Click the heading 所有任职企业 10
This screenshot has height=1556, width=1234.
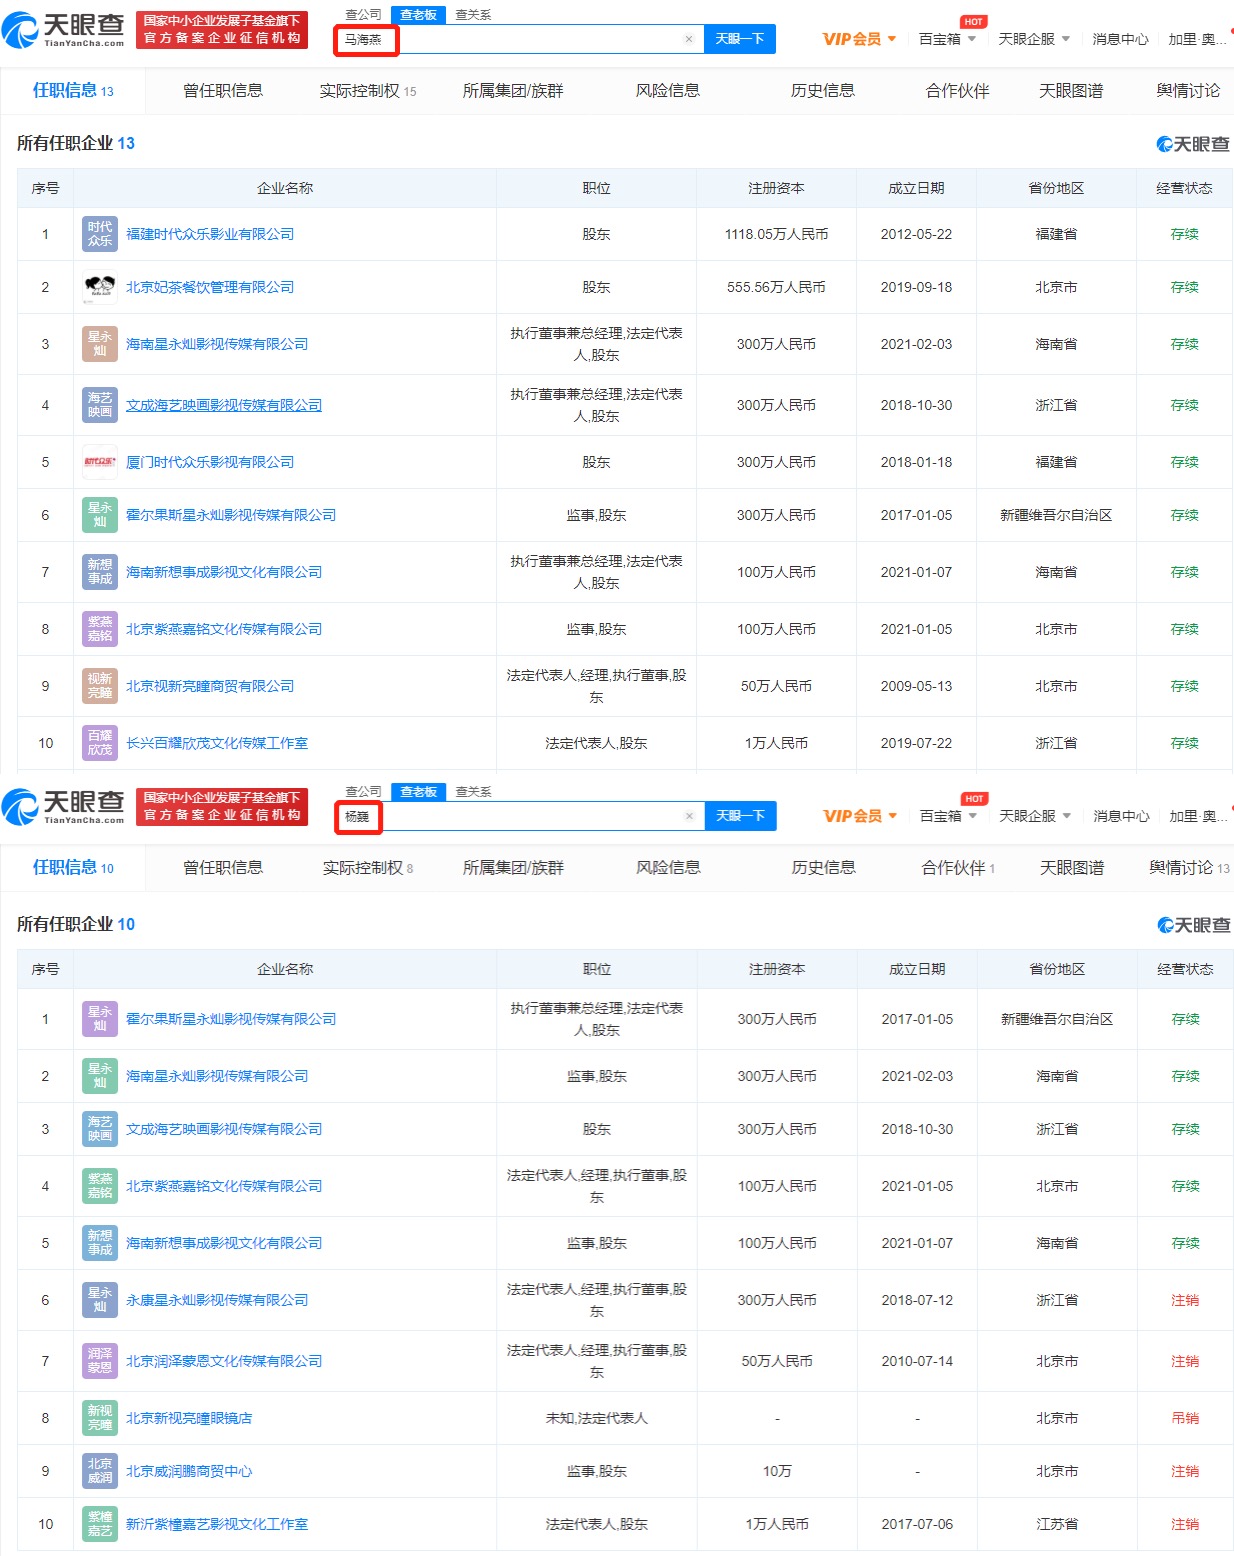(x=76, y=924)
